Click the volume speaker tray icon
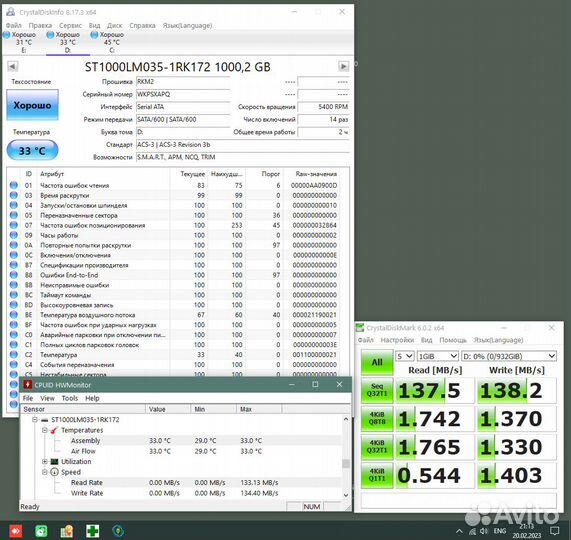Image resolution: width=571 pixels, height=540 pixels. (484, 531)
